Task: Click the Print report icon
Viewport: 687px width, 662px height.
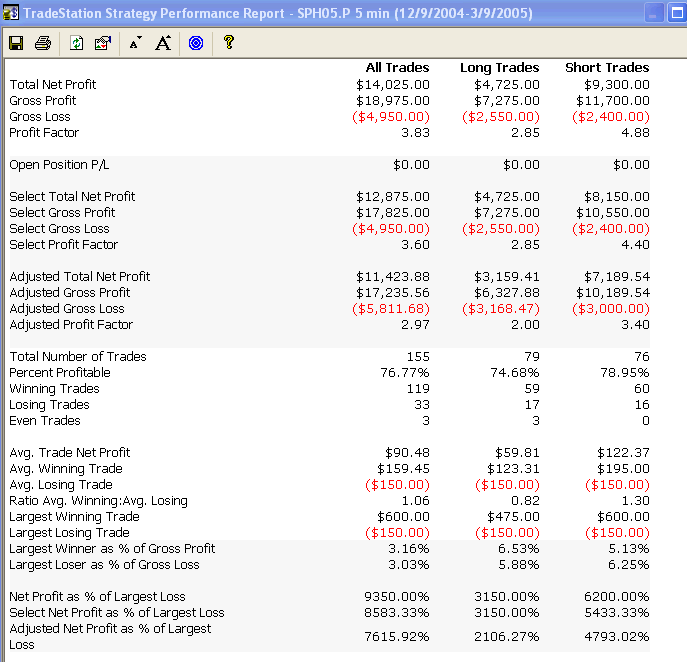Action: tap(43, 43)
